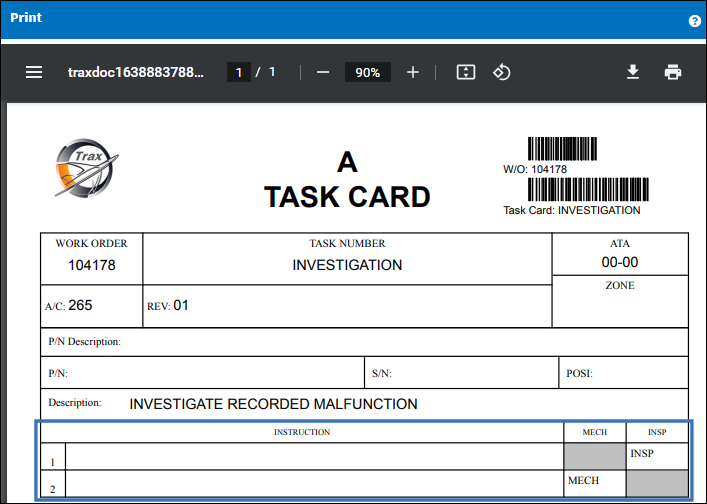Rotate the document counterclockwise

[x=501, y=72]
